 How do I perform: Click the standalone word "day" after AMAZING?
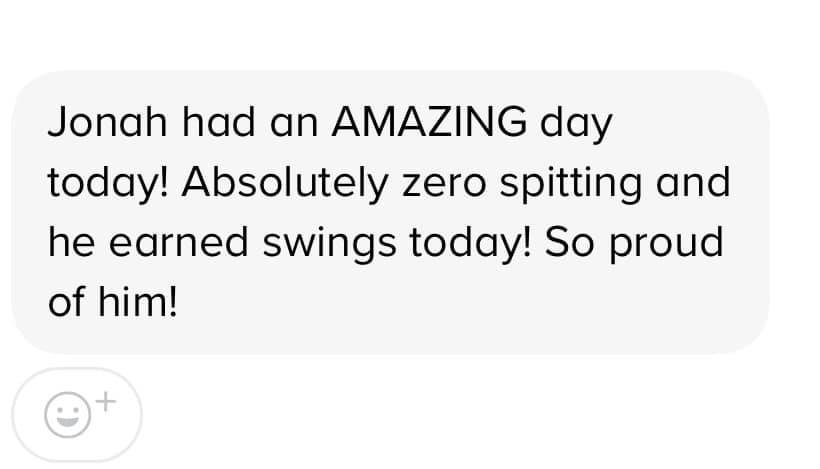click(x=576, y=124)
